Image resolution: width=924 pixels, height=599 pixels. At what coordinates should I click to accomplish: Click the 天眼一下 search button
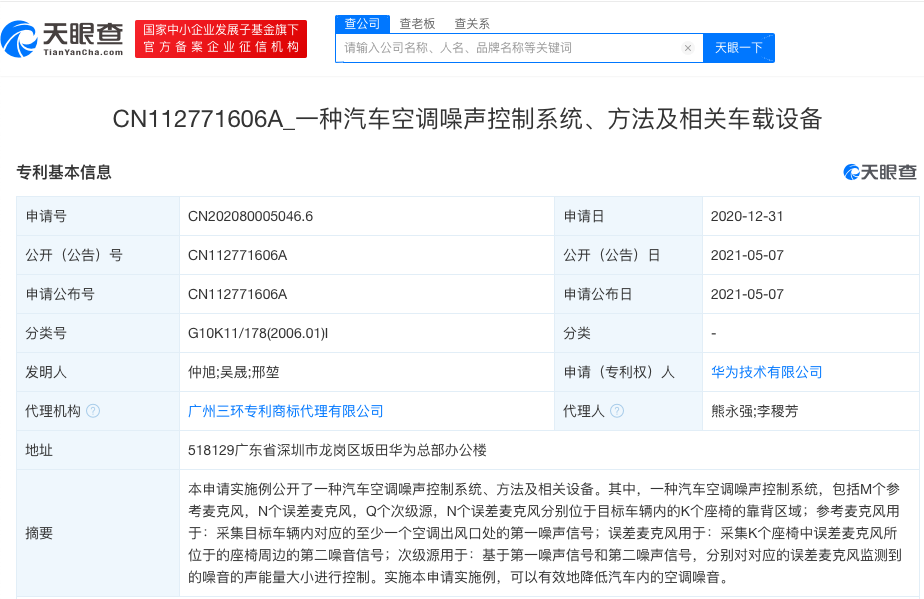click(x=739, y=48)
